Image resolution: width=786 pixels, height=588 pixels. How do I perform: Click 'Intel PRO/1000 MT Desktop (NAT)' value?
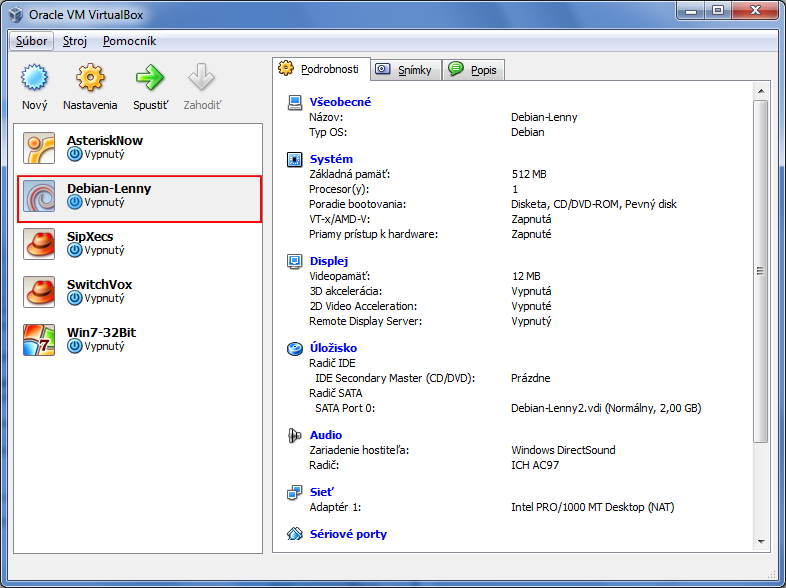(x=593, y=507)
